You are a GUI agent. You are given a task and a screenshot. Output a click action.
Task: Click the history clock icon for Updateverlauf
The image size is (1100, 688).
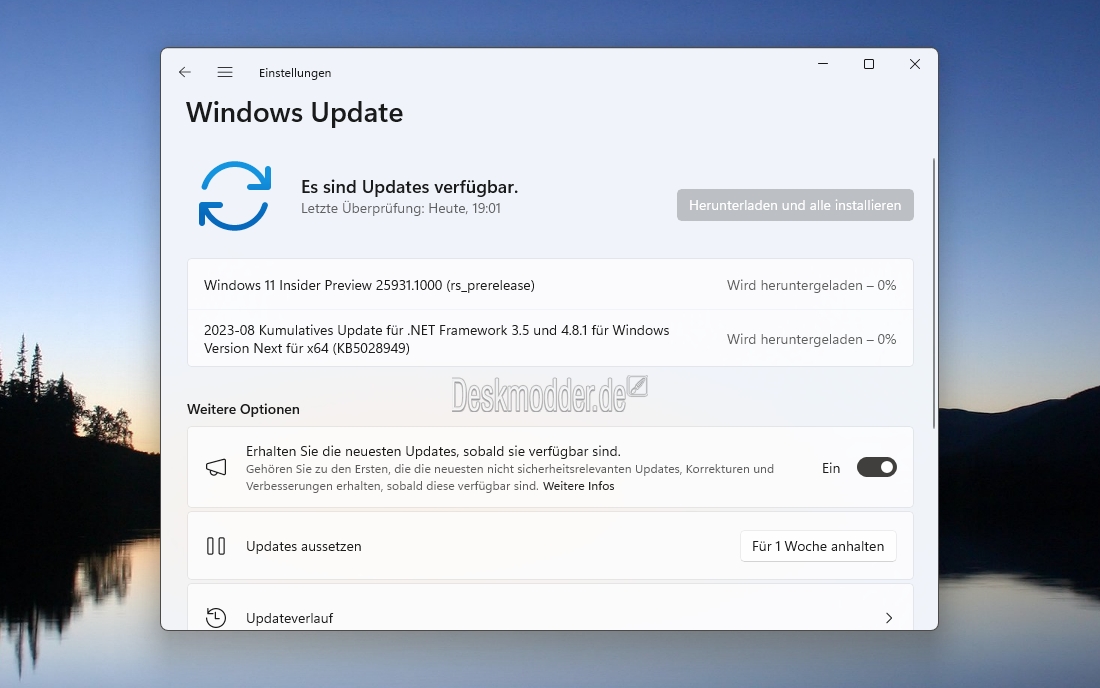pos(216,618)
